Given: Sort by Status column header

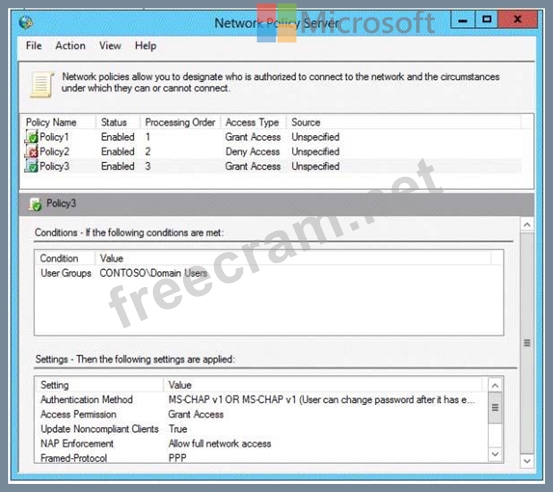Looking at the screenshot, I should coord(114,122).
